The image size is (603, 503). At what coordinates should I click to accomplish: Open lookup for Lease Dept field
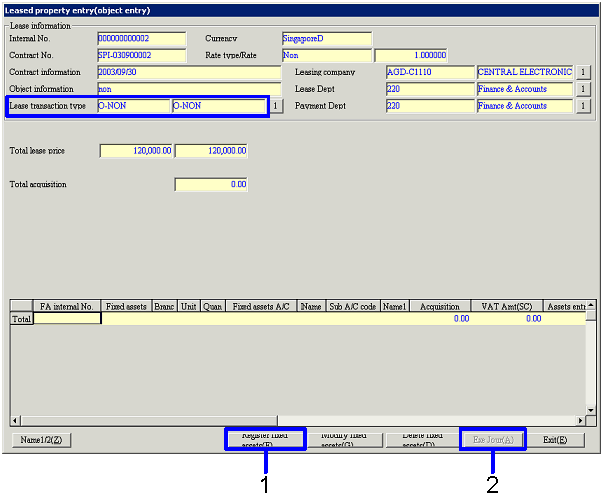584,89
